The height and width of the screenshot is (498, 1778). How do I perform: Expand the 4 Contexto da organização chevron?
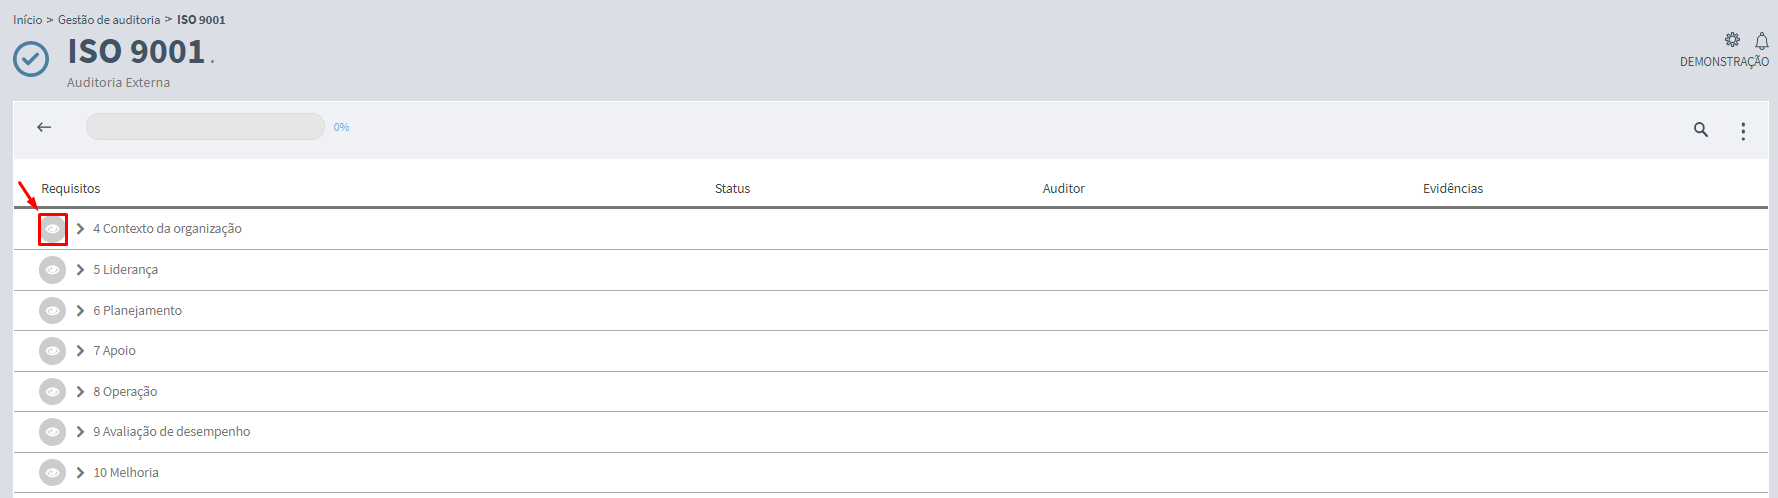[x=80, y=229]
